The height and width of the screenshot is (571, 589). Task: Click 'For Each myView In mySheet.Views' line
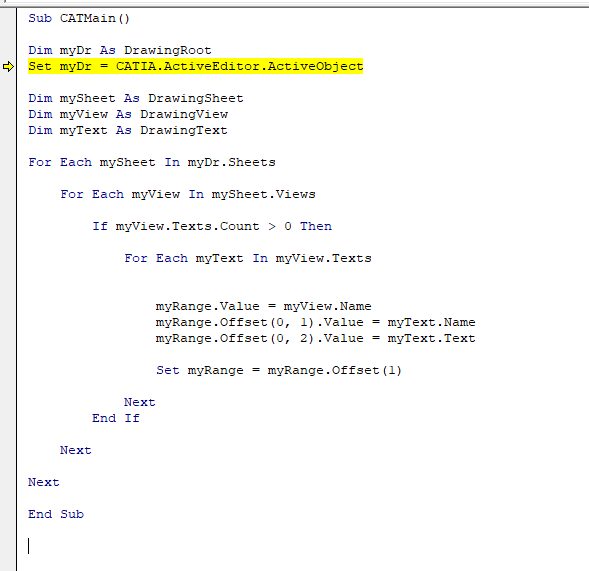[188, 194]
